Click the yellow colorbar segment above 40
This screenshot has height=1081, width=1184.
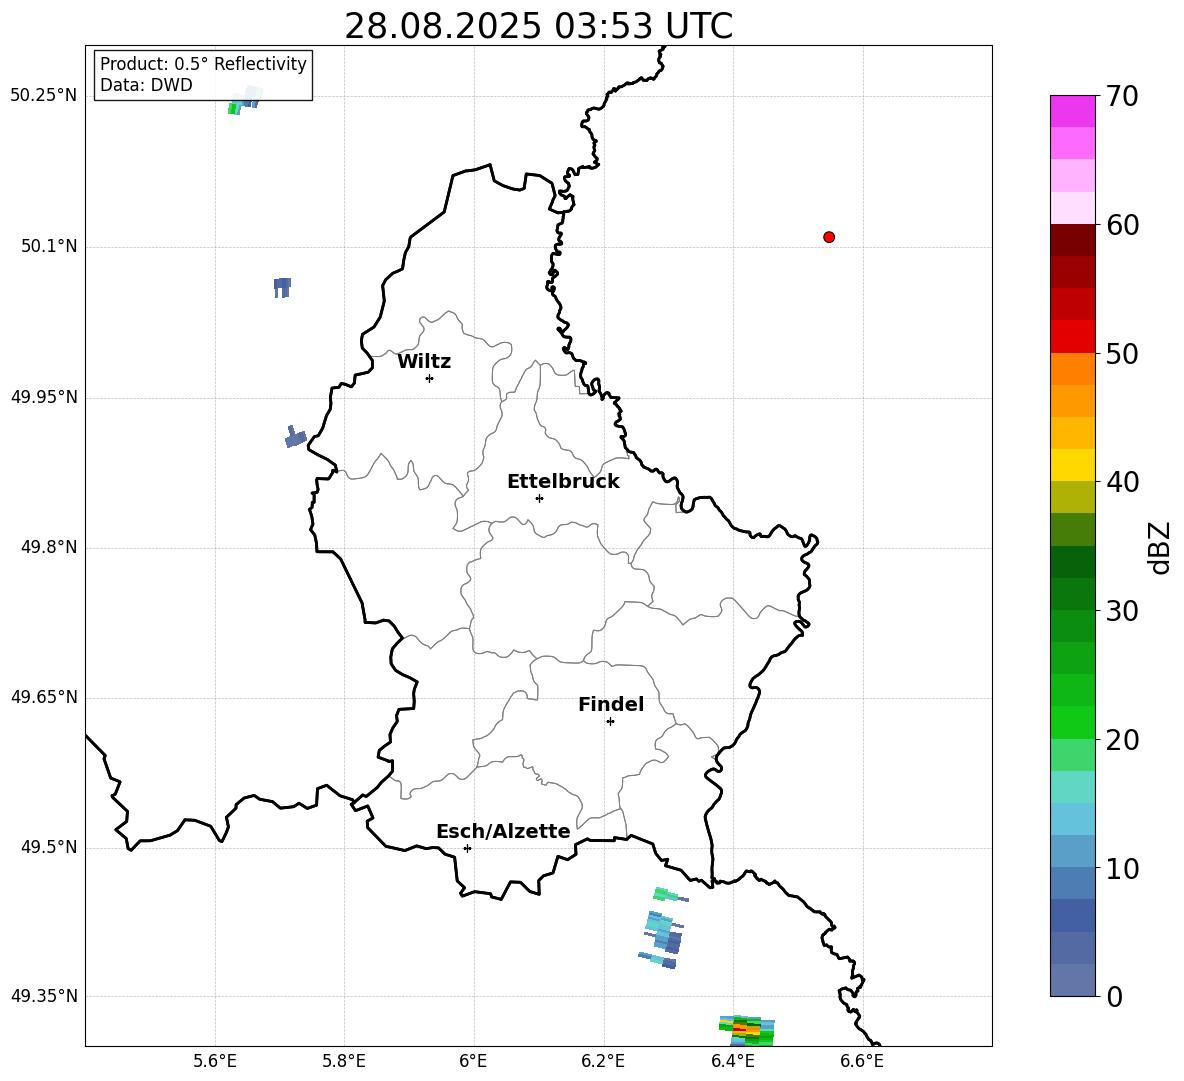(1072, 465)
